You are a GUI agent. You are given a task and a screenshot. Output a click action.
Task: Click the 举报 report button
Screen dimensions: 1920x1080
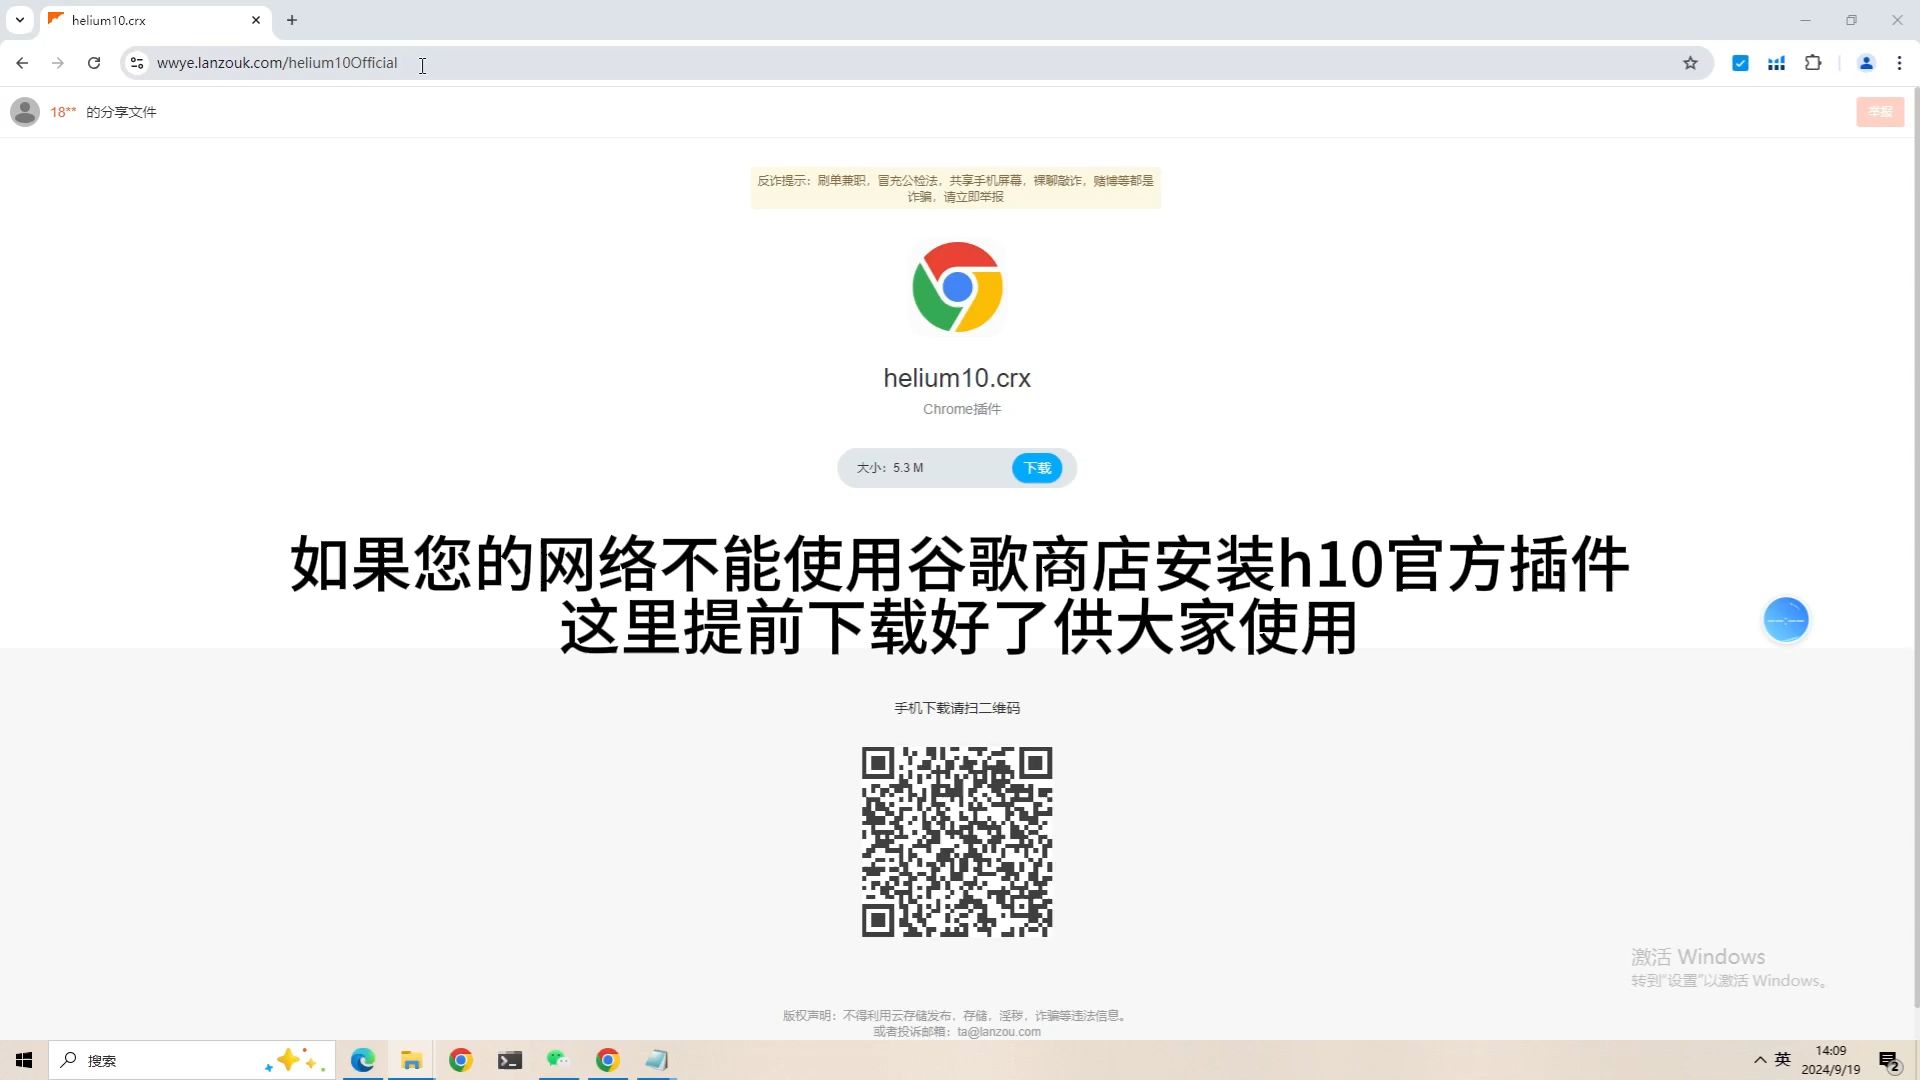[1880, 112]
